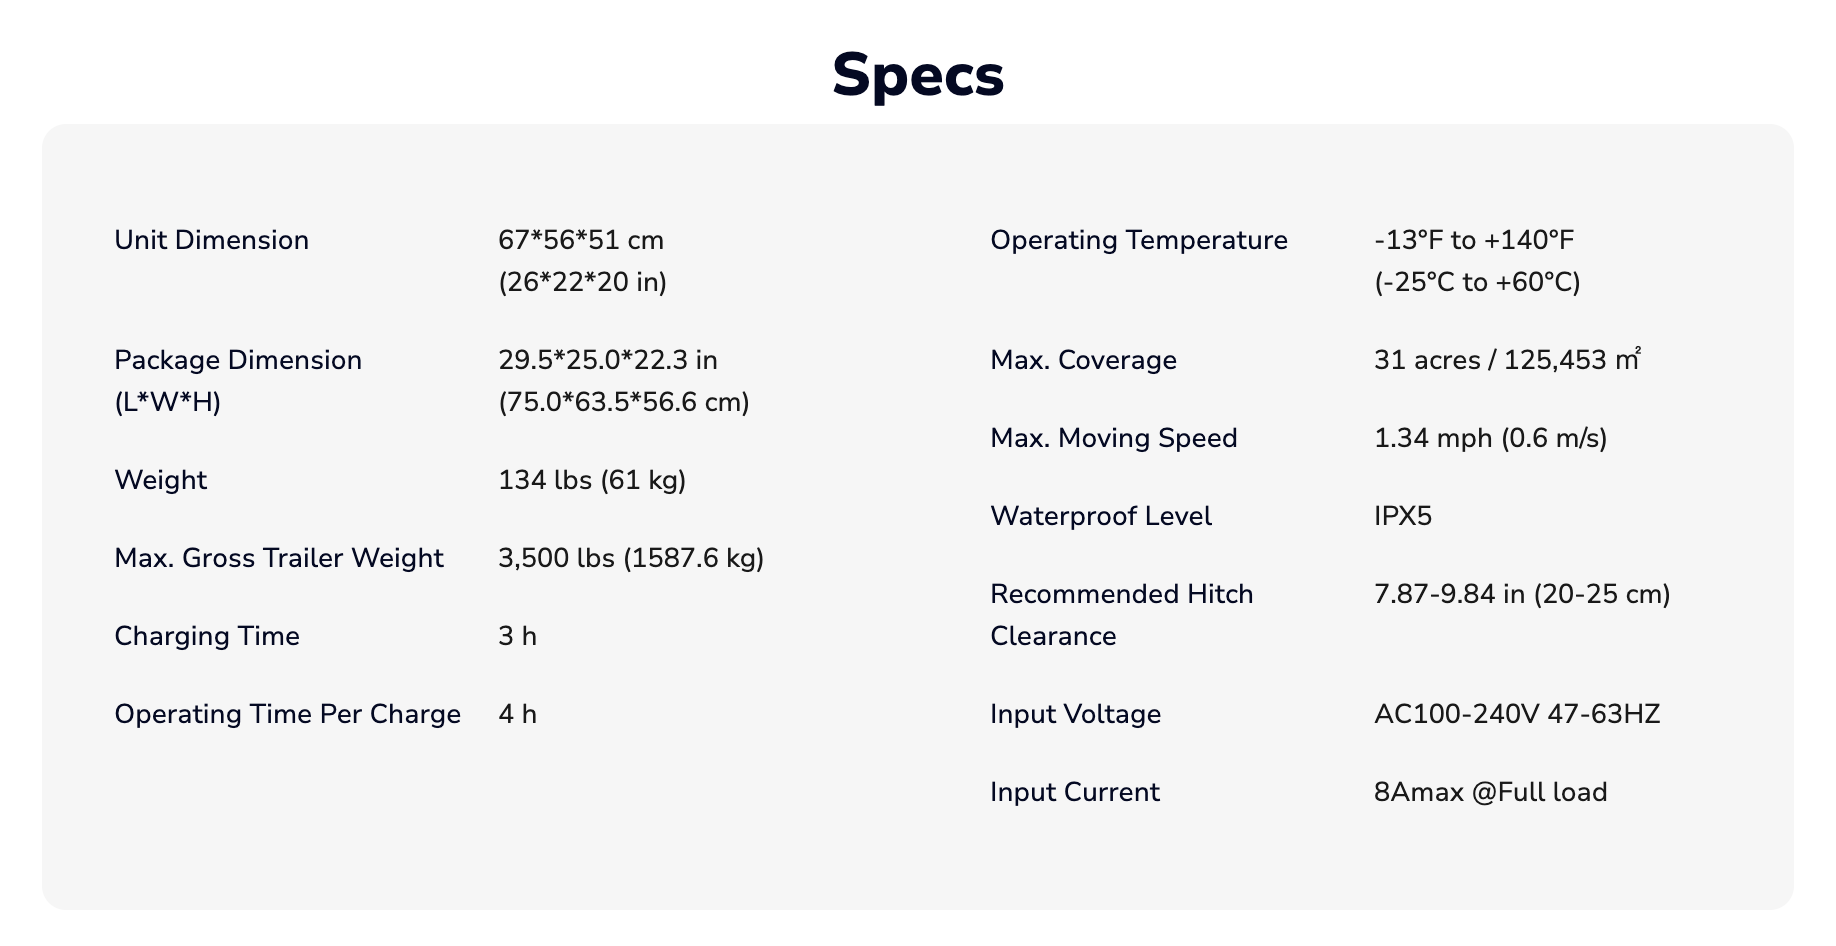The image size is (1836, 946).
Task: Select the AC100-240V 47-63HZ value
Action: pyautogui.click(x=1516, y=714)
